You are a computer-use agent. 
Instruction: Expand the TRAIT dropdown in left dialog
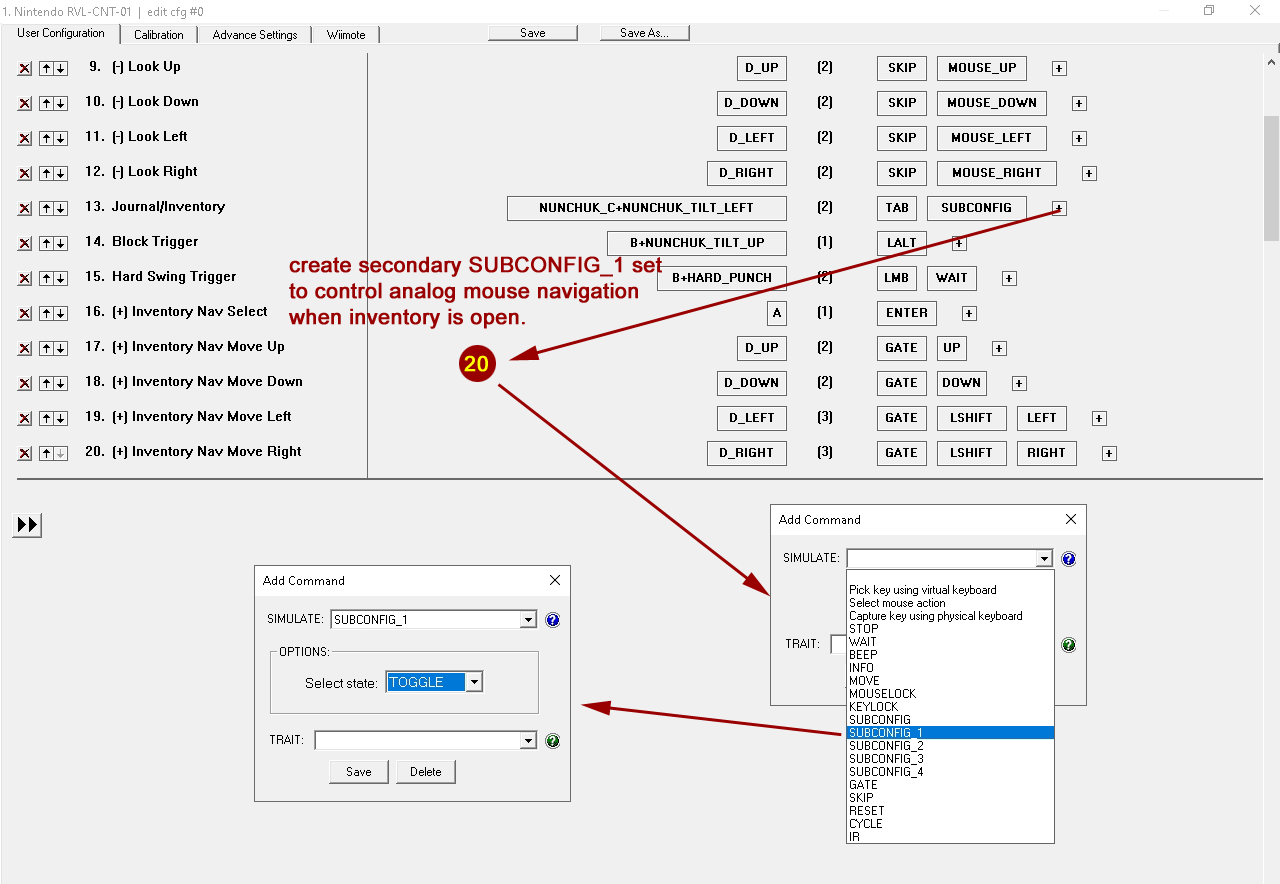pyautogui.click(x=528, y=741)
